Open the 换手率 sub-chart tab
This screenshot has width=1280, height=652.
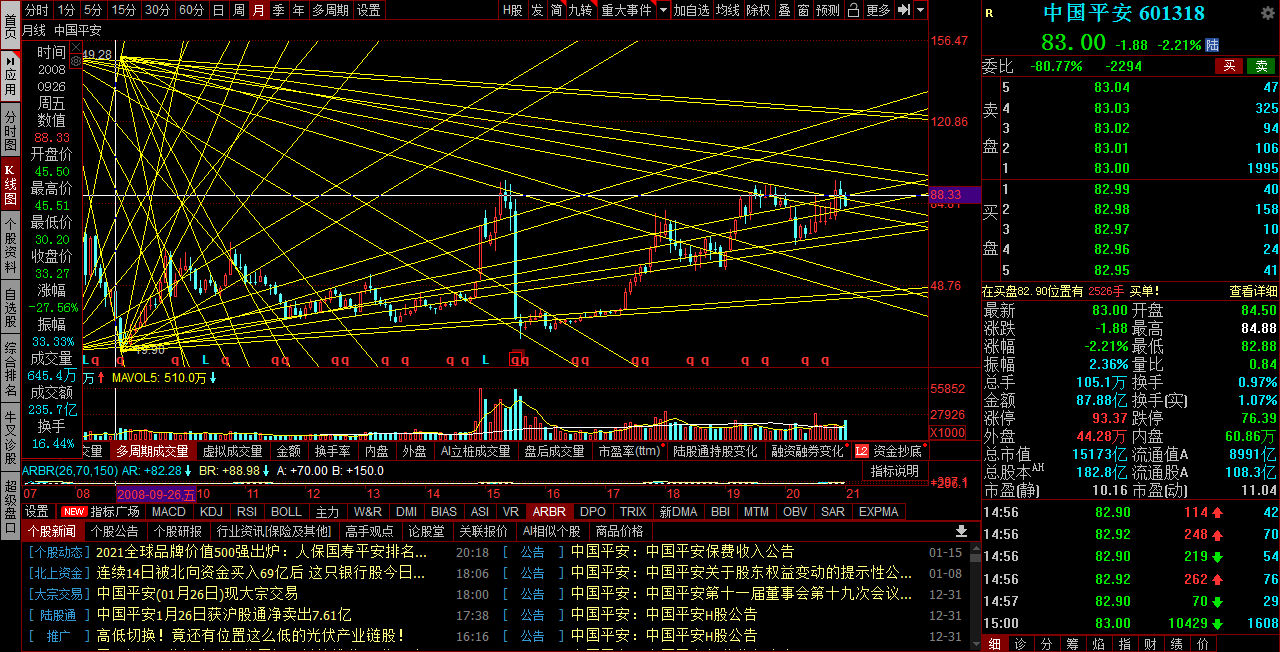(332, 451)
